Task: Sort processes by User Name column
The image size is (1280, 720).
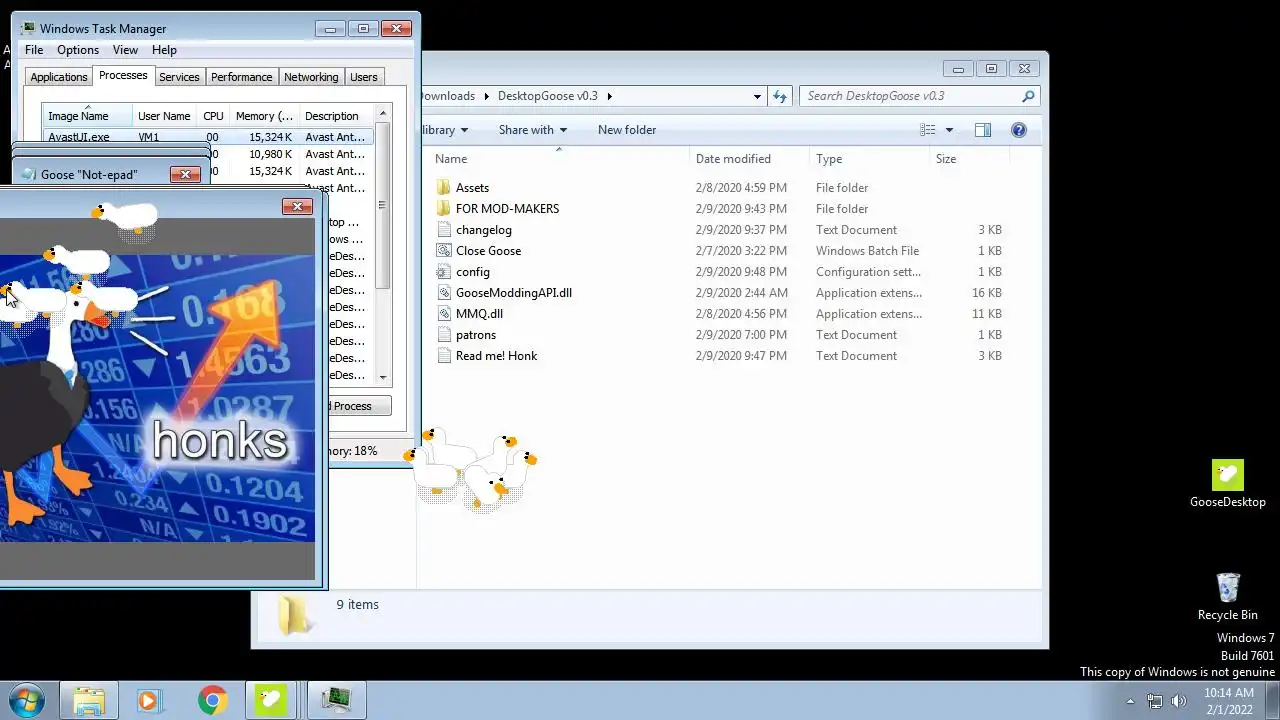Action: click(x=164, y=116)
